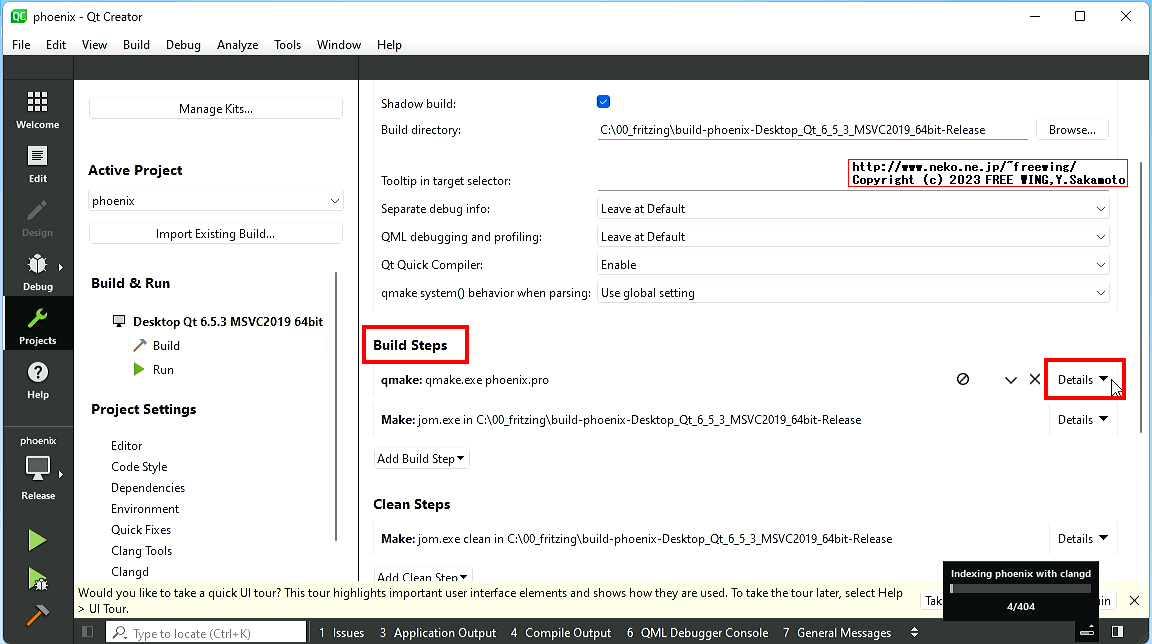Open the Edit mode
Image resolution: width=1152 pixels, height=644 pixels.
click(37, 162)
